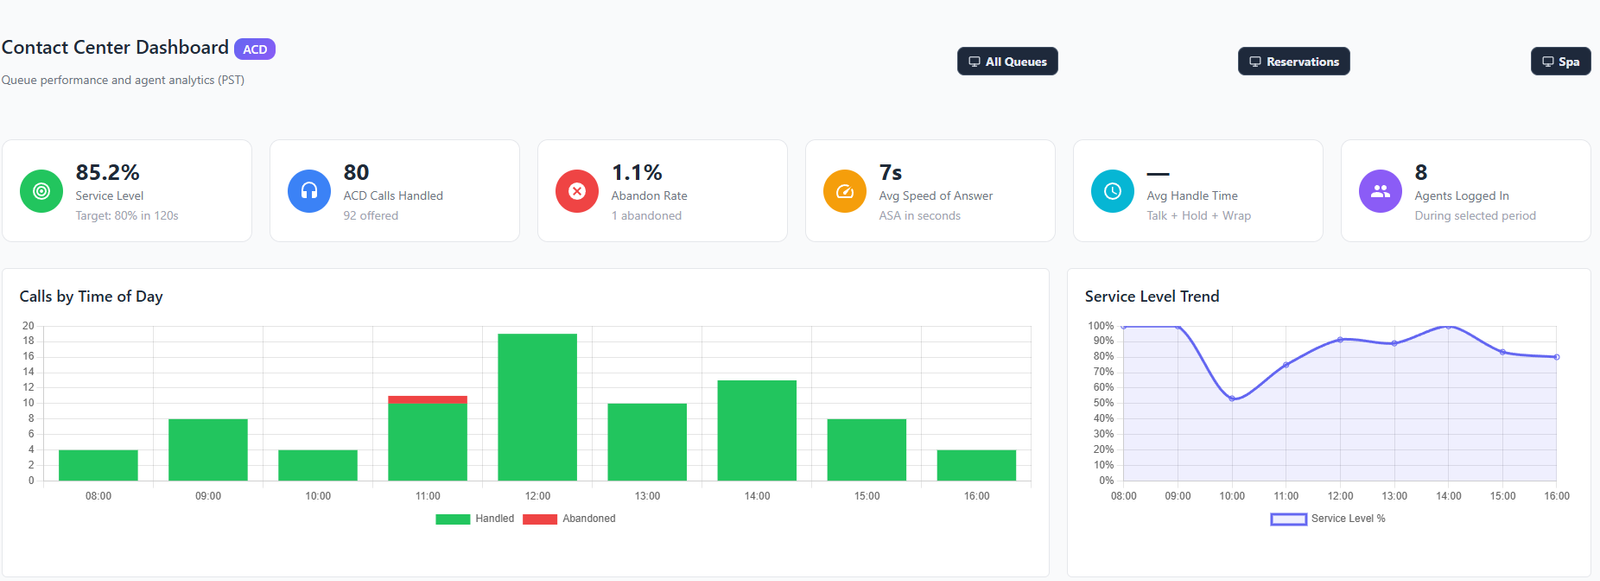Click the 09:00 handled calls bar

[x=208, y=450]
